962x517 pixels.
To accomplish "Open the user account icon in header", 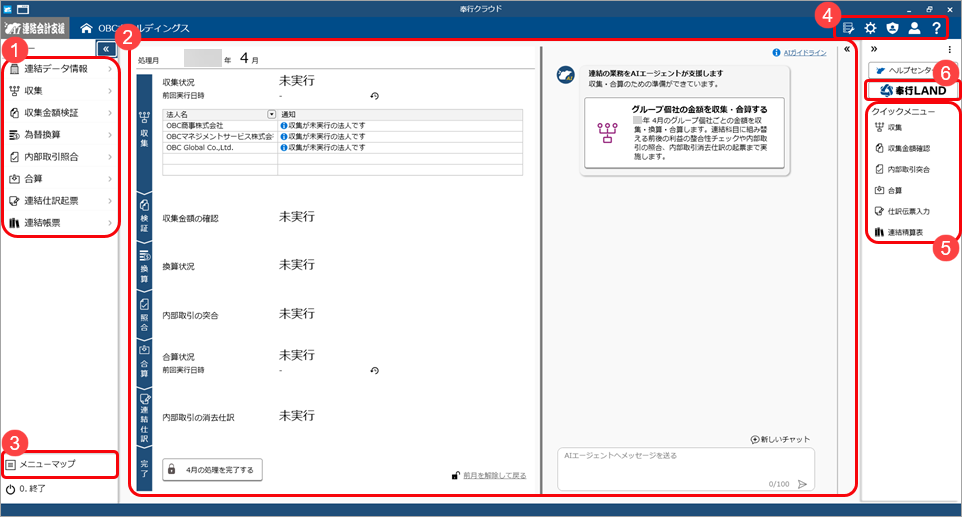I will [x=914, y=28].
